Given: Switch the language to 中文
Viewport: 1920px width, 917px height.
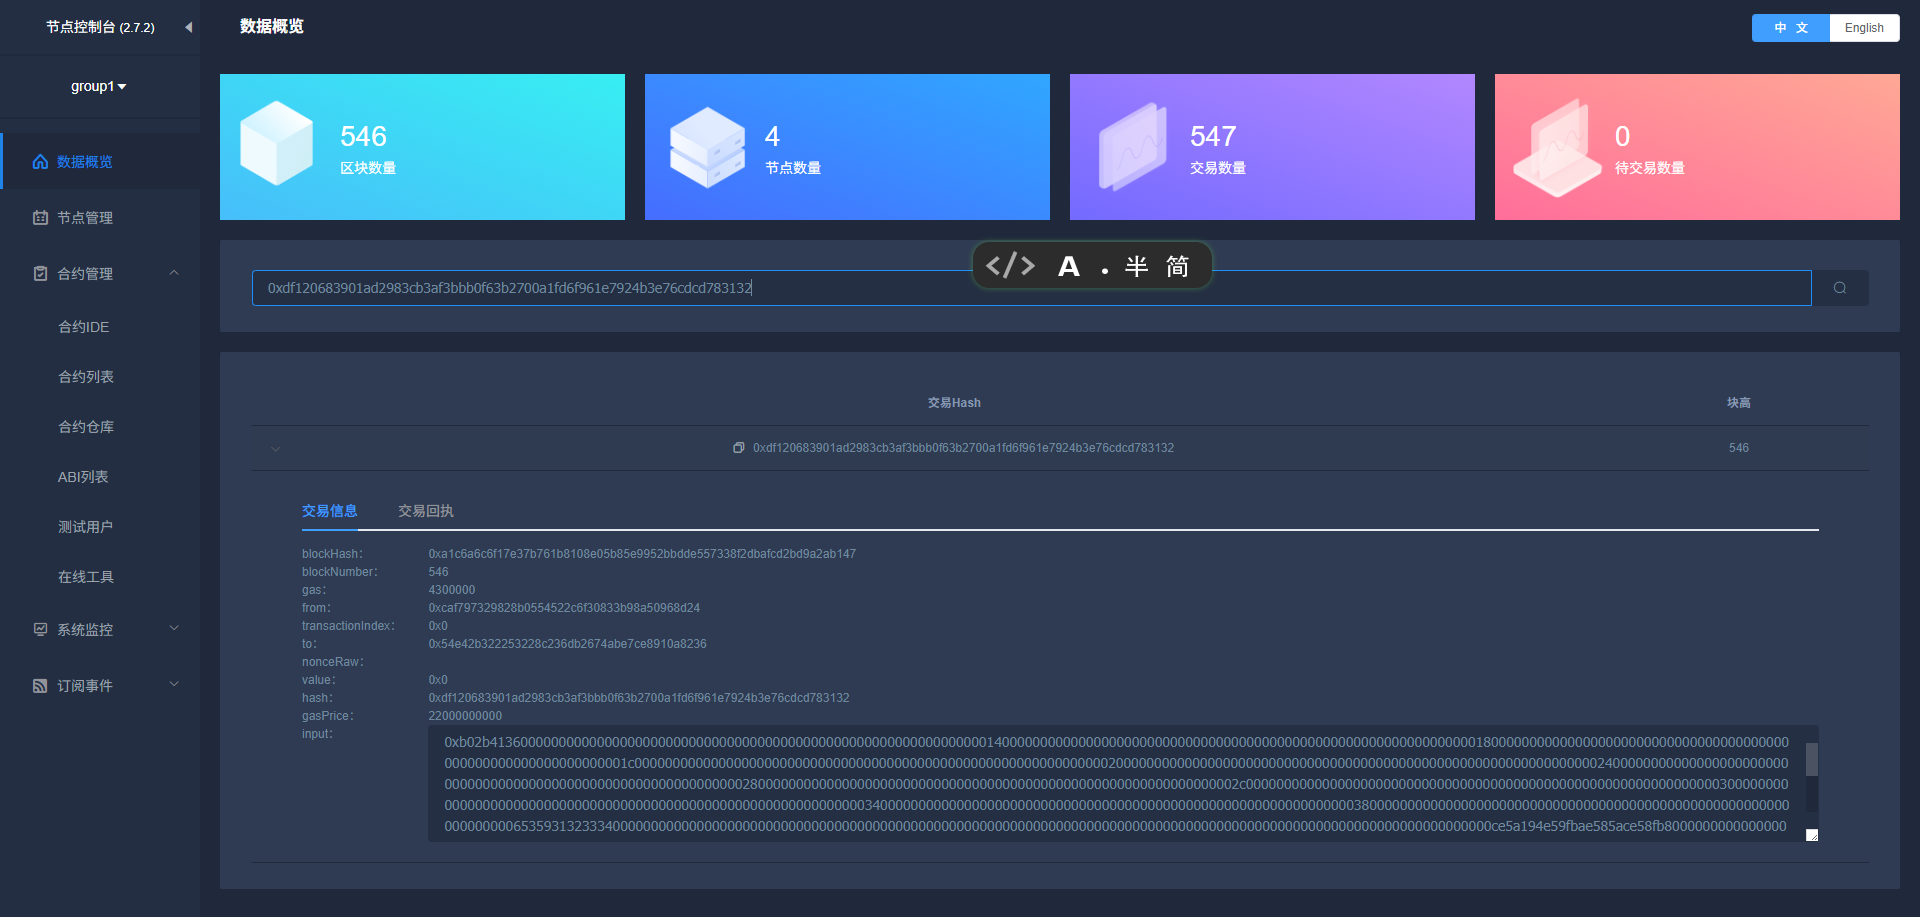Looking at the screenshot, I should [x=1791, y=28].
